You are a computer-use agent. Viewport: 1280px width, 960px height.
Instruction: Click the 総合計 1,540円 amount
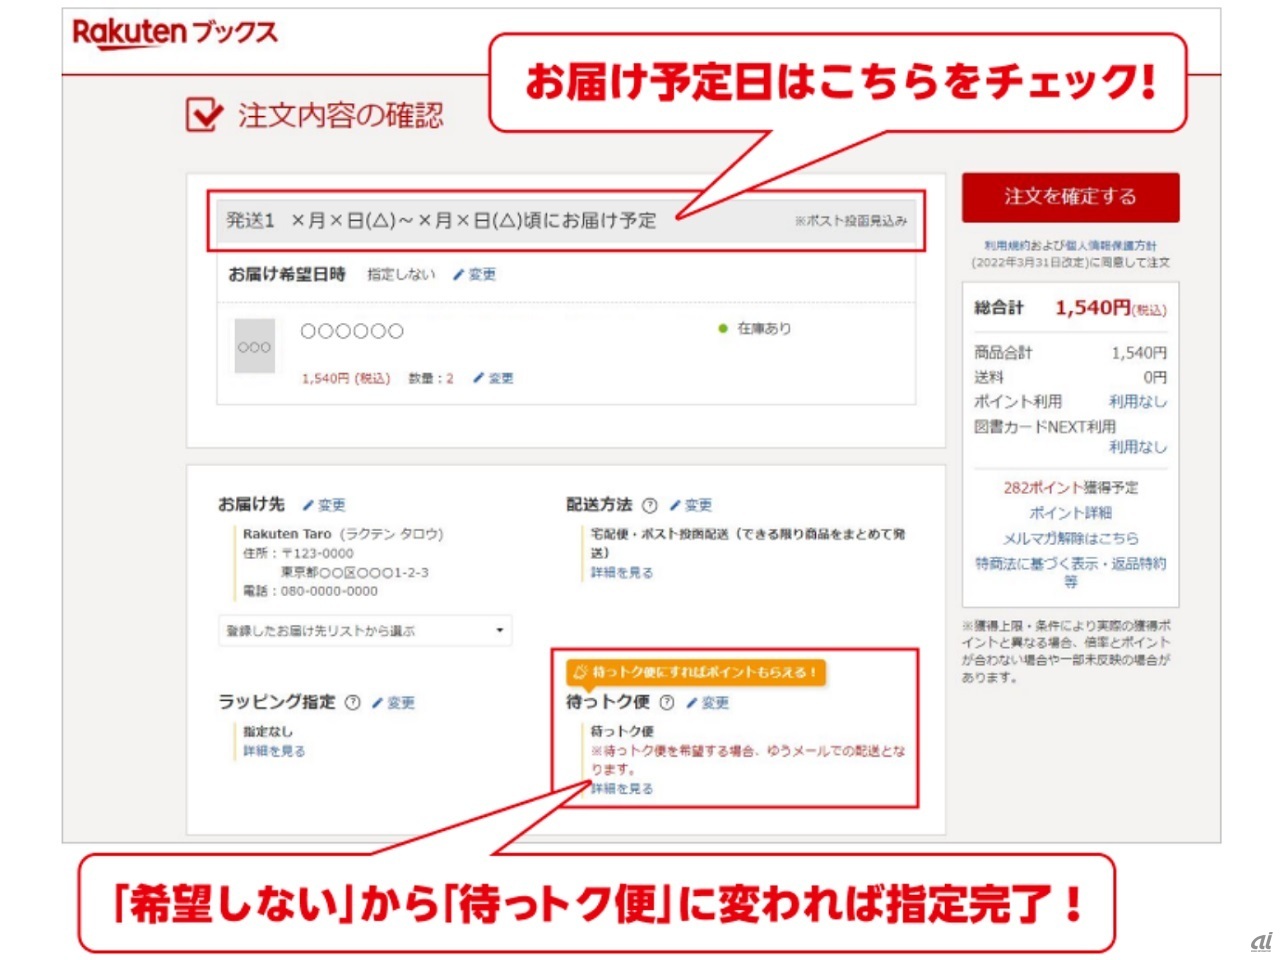click(x=1110, y=308)
